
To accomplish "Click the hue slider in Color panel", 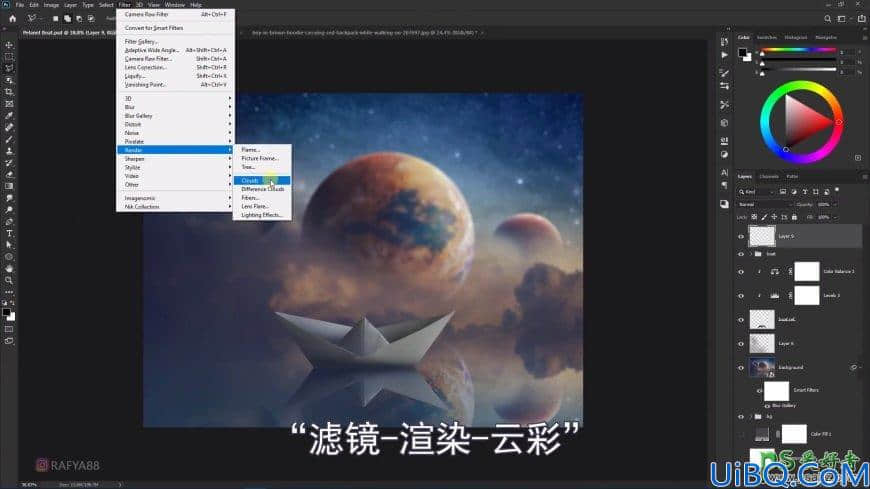I will [x=798, y=51].
